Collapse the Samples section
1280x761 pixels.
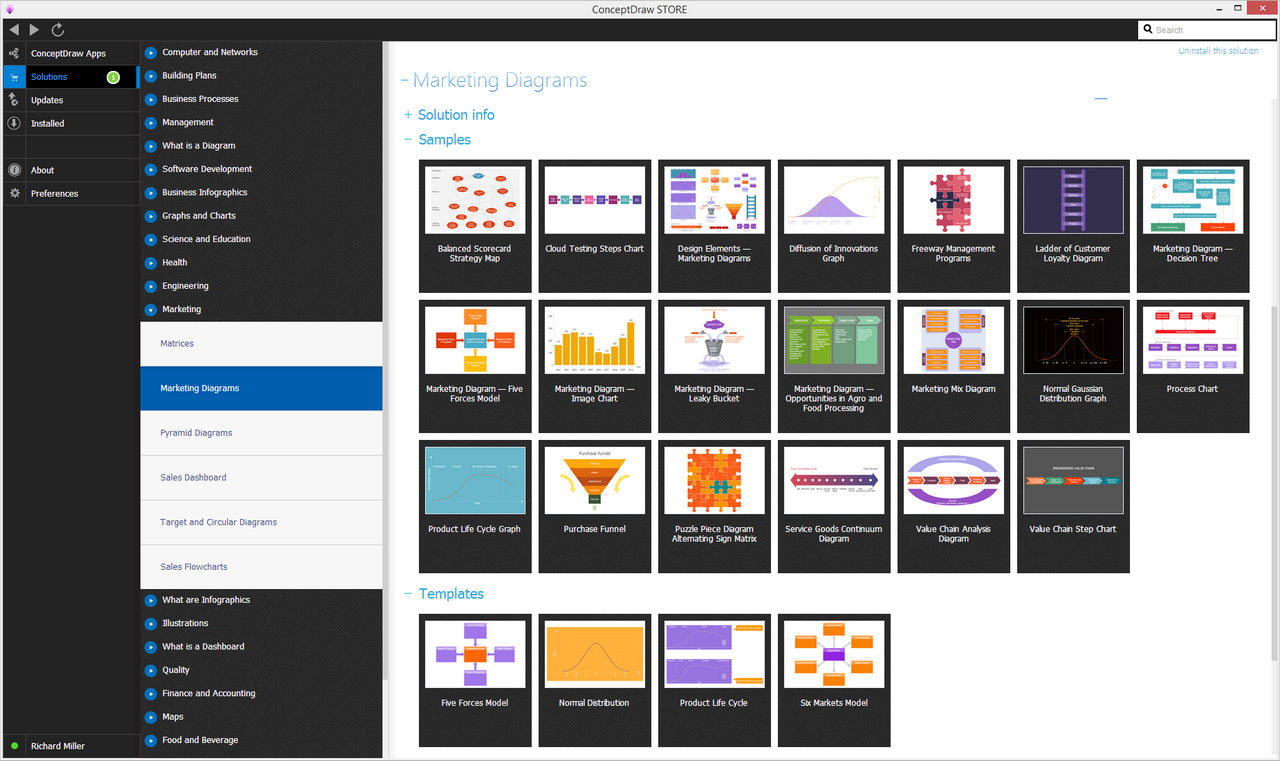(x=408, y=140)
